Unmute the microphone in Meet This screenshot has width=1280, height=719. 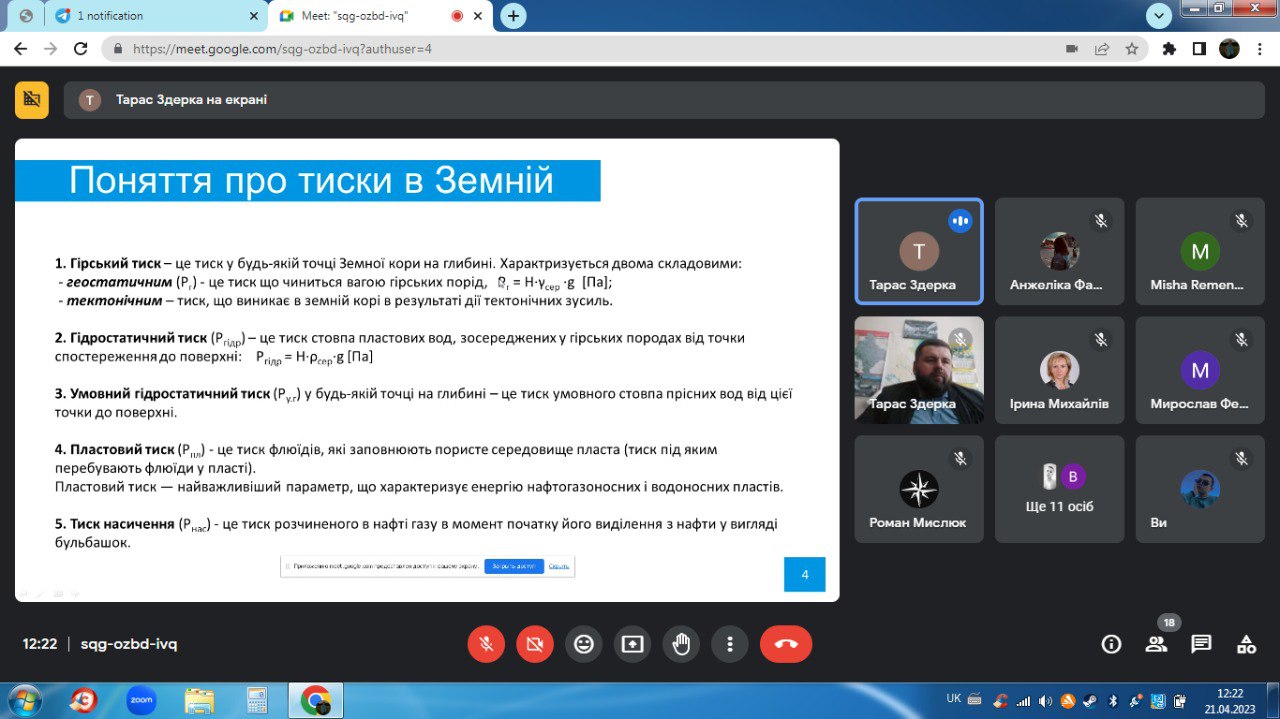(x=486, y=644)
